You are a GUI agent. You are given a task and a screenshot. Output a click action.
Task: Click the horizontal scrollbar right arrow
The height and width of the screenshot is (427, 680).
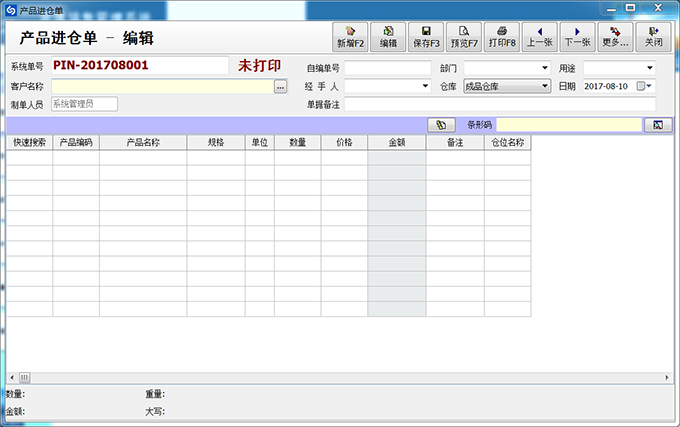(x=667, y=378)
